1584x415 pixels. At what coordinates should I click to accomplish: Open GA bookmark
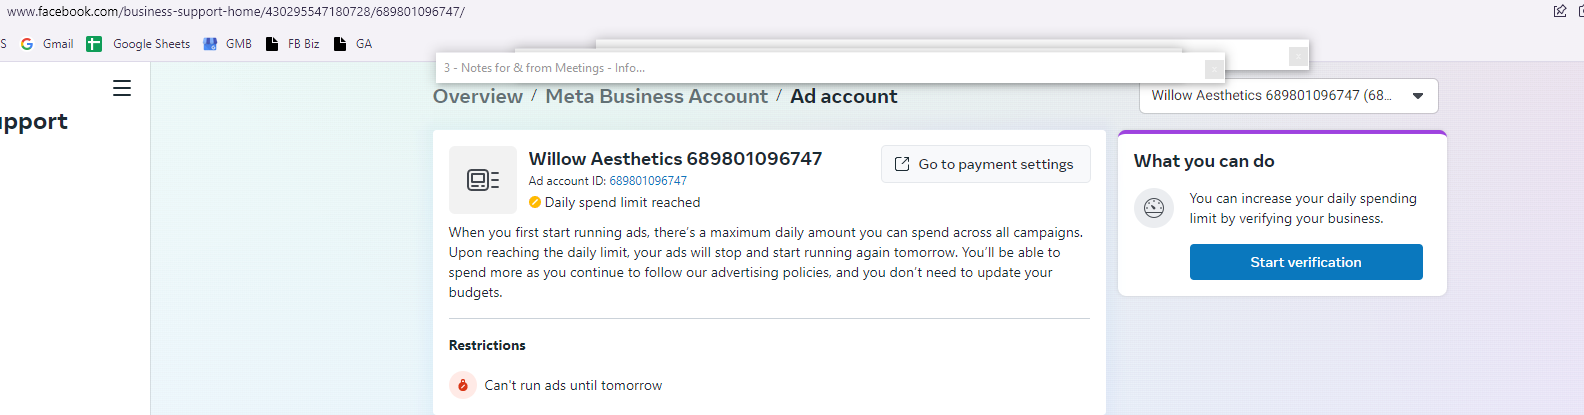(352, 44)
